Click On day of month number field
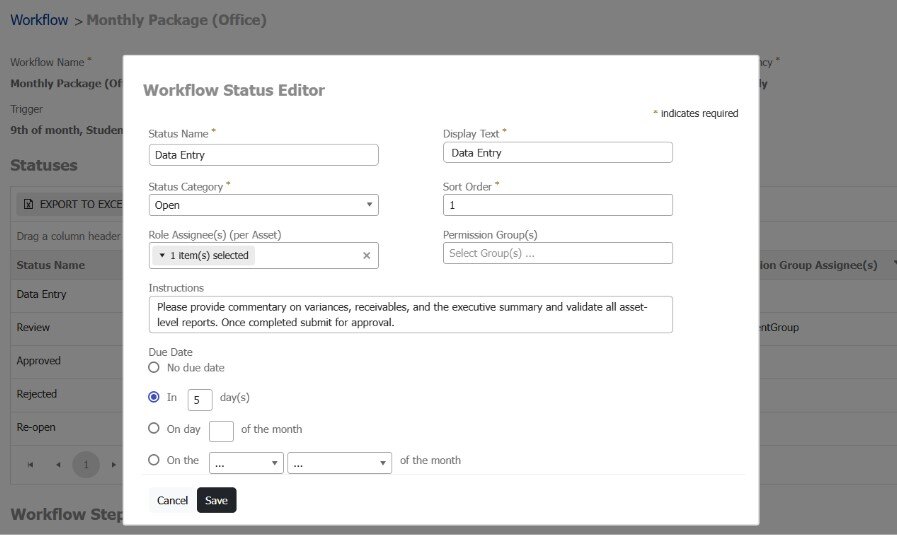The width and height of the screenshot is (897, 535). tap(221, 431)
